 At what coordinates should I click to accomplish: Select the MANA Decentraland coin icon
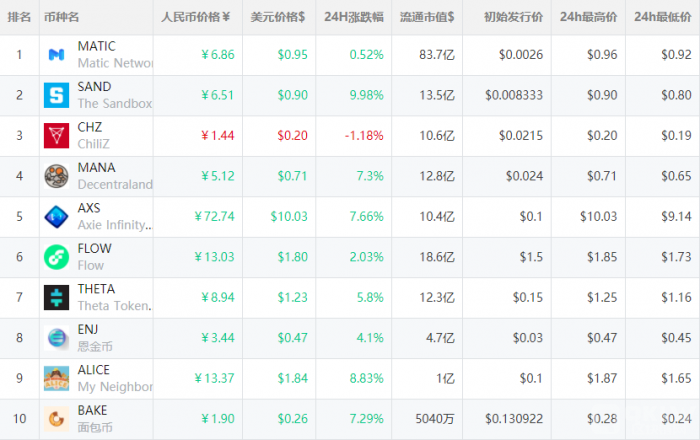point(56,176)
